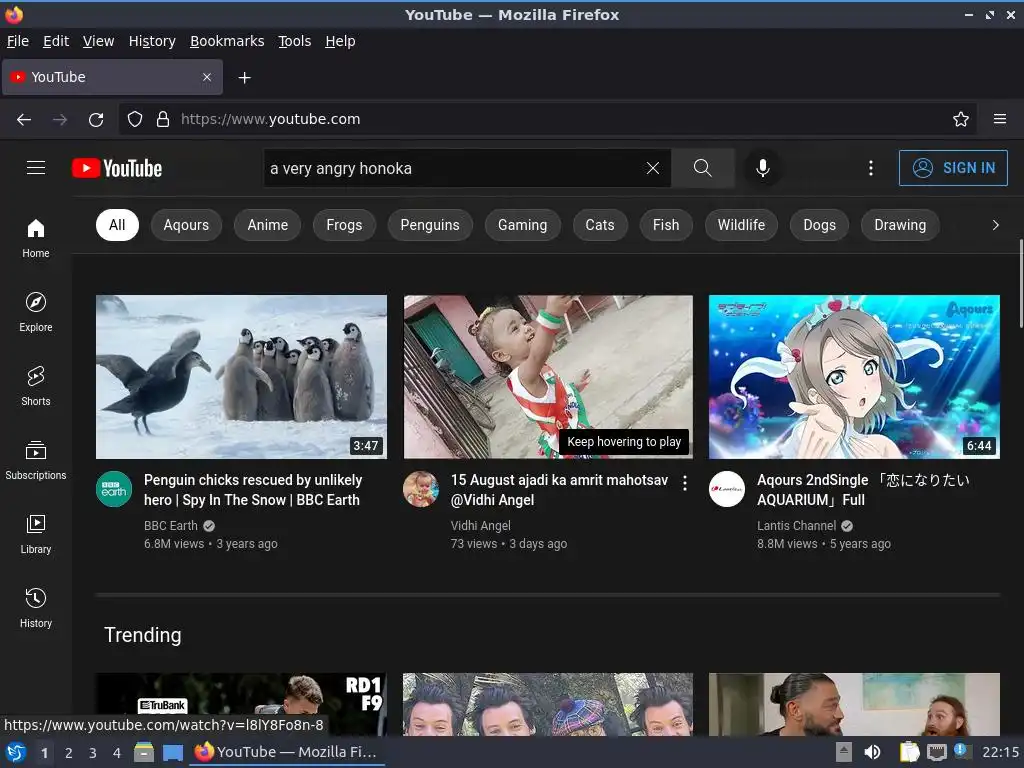Open Explore in the sidebar
Image resolution: width=1024 pixels, height=768 pixels.
36,312
